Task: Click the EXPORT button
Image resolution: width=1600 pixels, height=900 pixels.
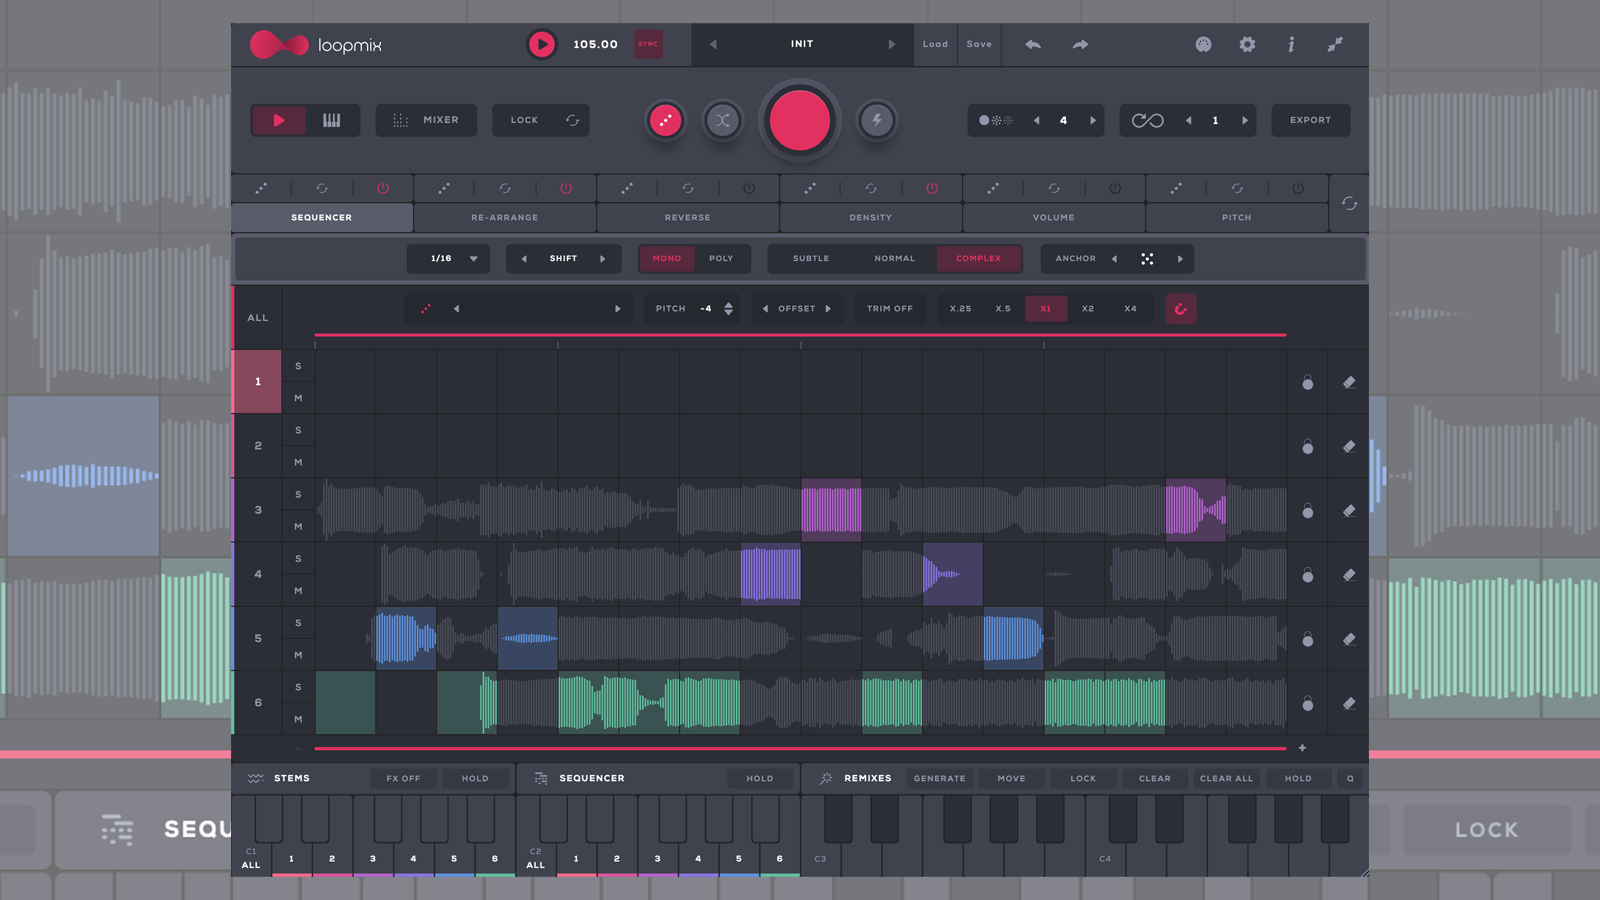Action: [x=1310, y=120]
